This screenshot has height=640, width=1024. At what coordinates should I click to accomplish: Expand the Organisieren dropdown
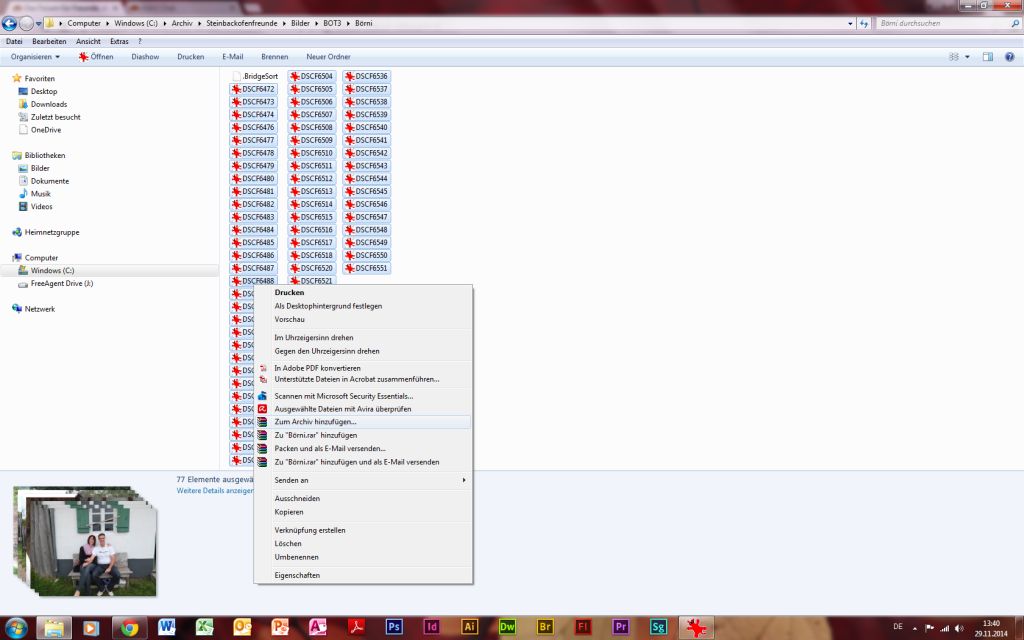coord(35,57)
